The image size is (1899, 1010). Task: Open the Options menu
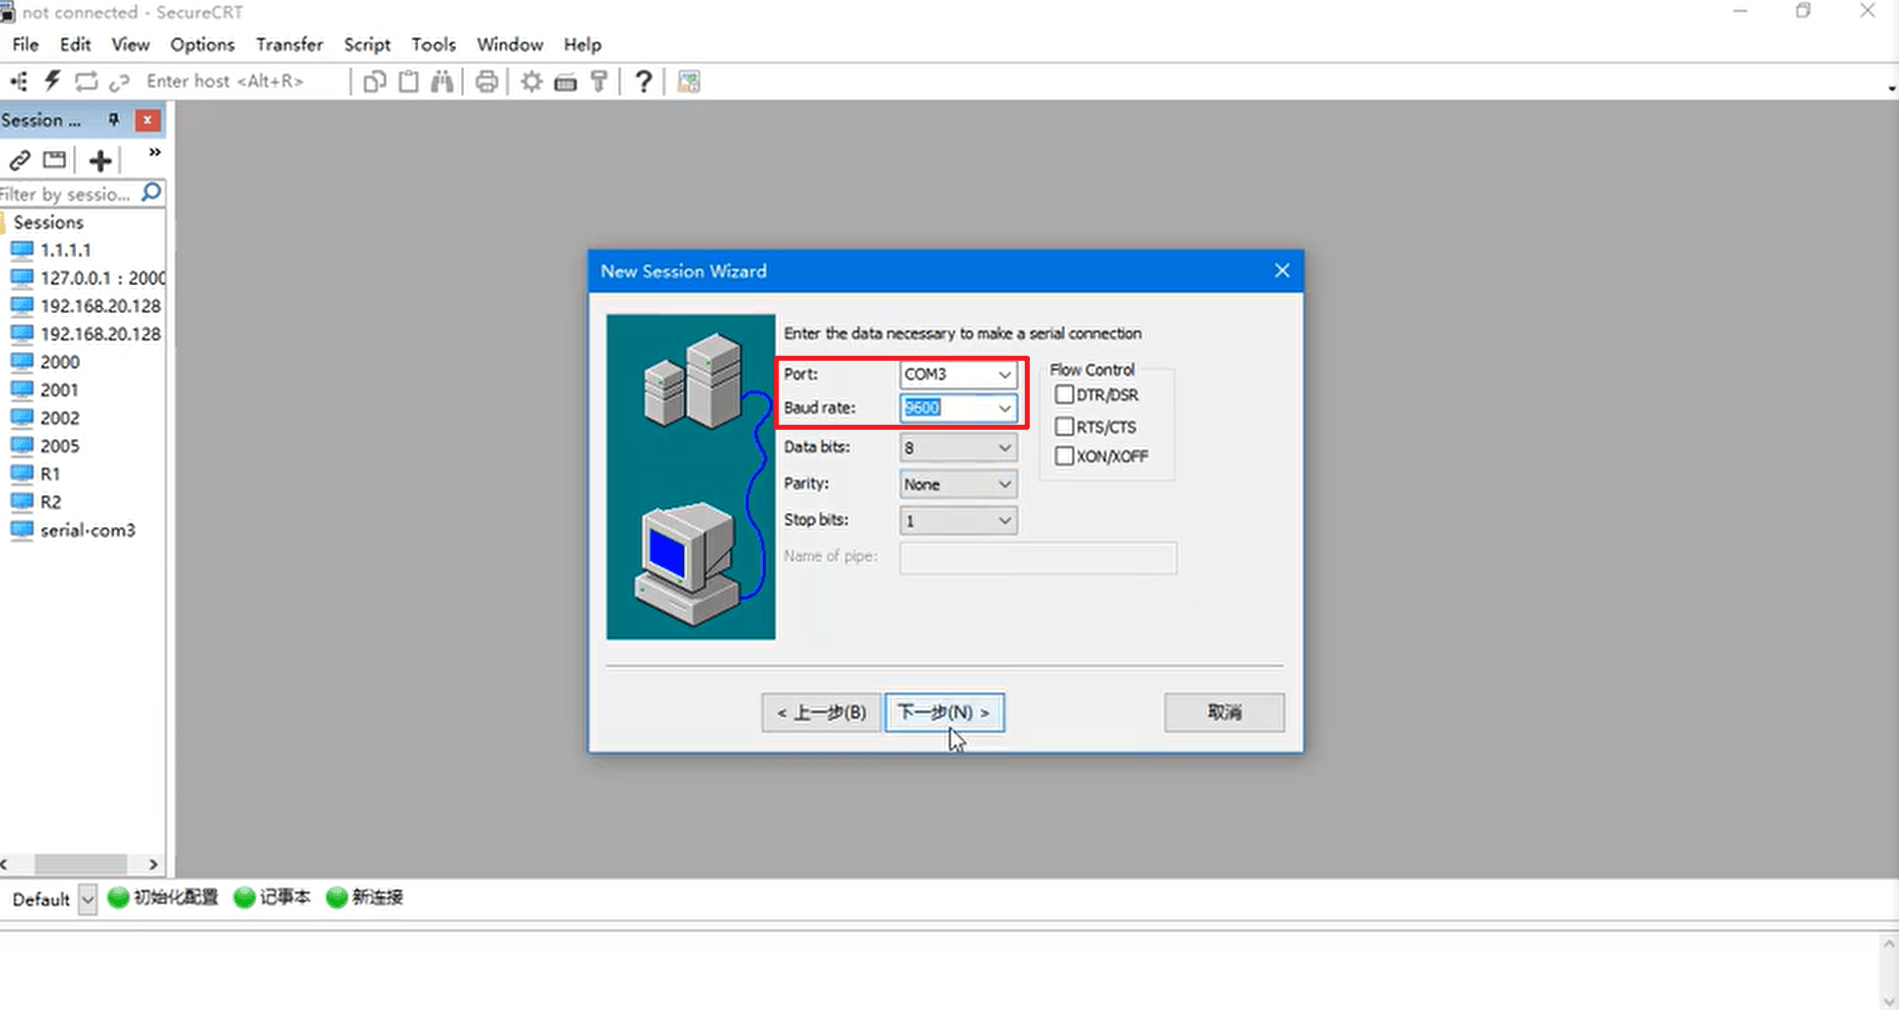click(202, 45)
